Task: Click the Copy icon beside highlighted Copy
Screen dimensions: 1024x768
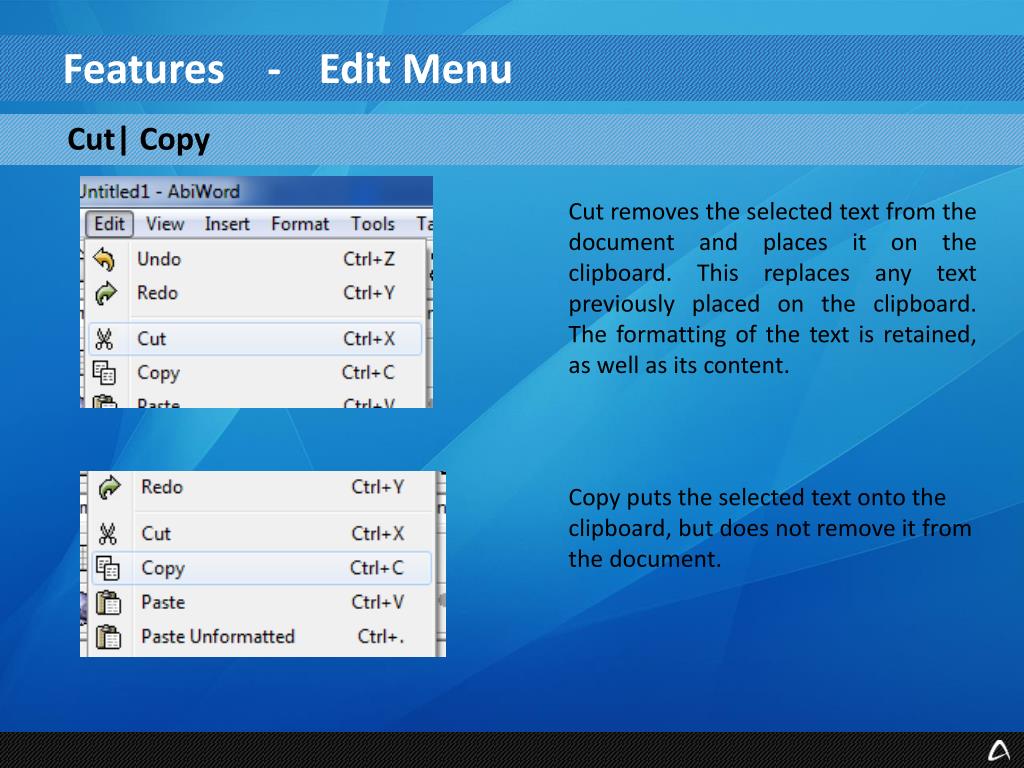Action: [x=108, y=568]
